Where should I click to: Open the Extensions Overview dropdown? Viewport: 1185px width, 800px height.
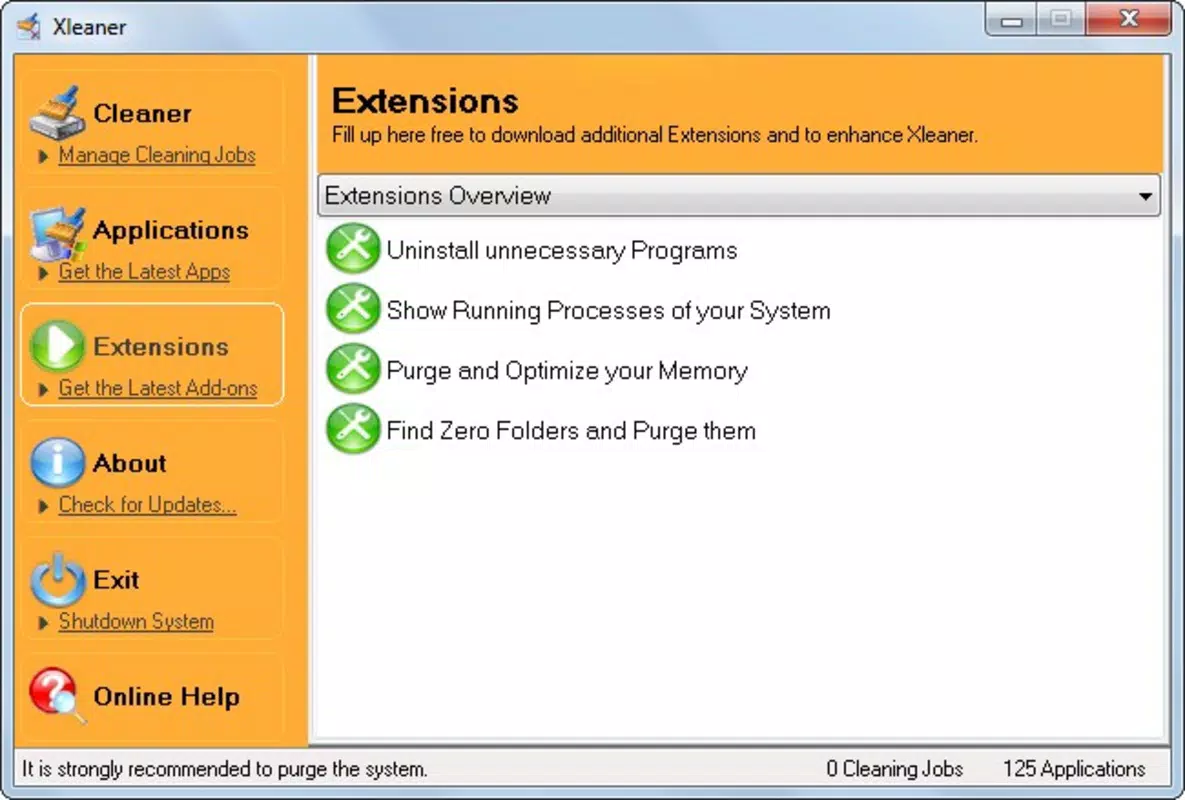point(738,196)
